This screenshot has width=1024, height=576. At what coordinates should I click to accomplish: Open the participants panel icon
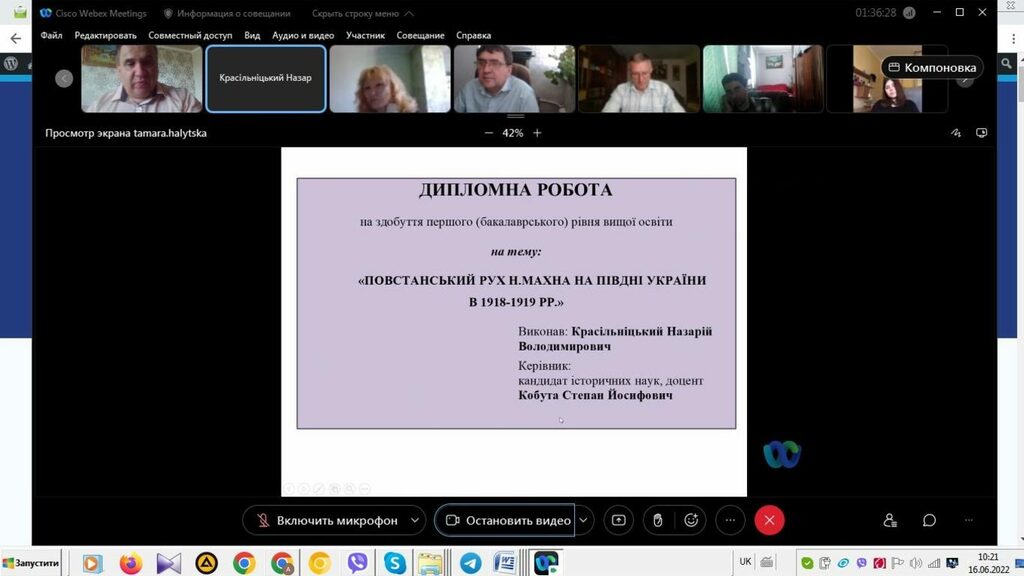(x=890, y=520)
